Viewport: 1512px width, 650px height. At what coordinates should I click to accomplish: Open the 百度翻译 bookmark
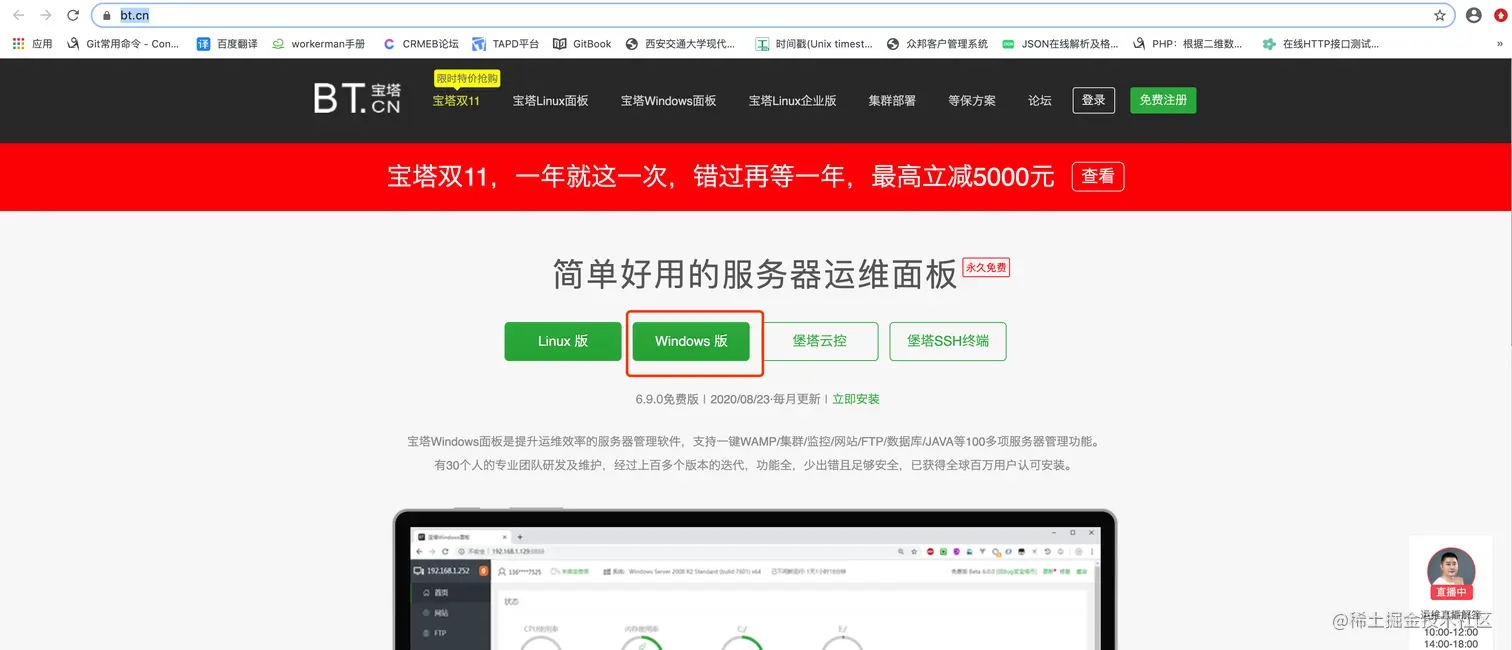click(x=227, y=44)
